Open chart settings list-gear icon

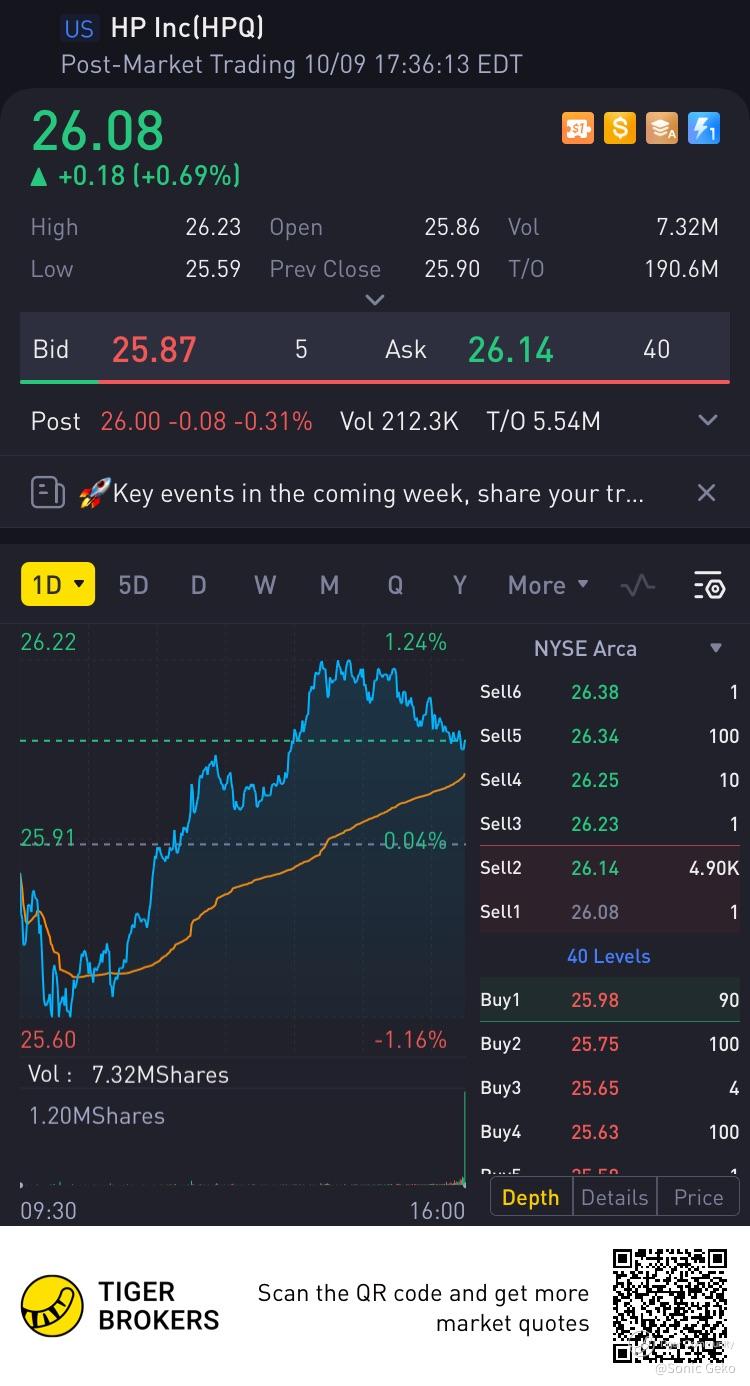pyautogui.click(x=709, y=585)
